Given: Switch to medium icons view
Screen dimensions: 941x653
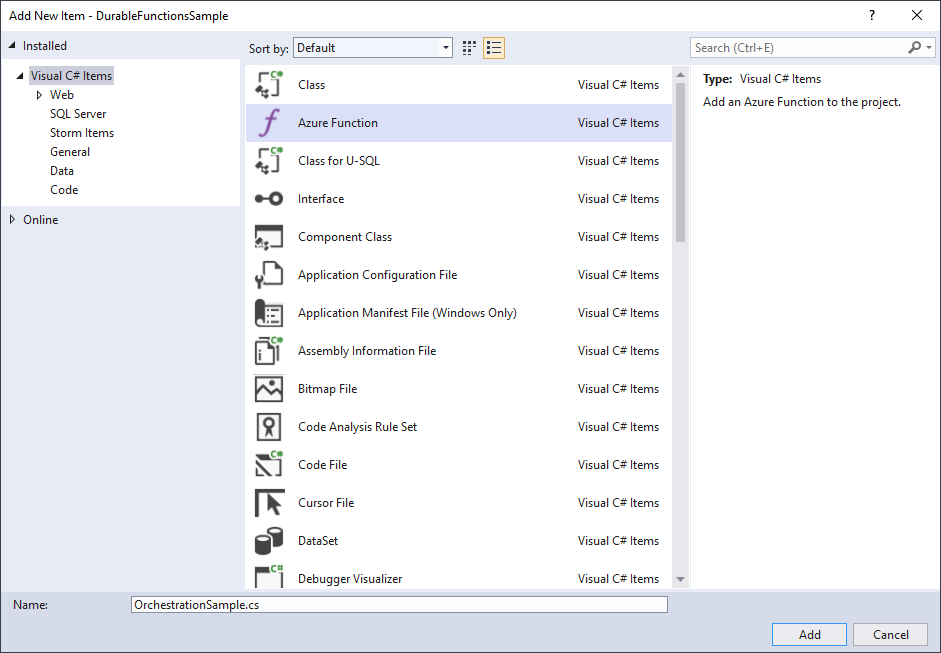Looking at the screenshot, I should click(468, 47).
